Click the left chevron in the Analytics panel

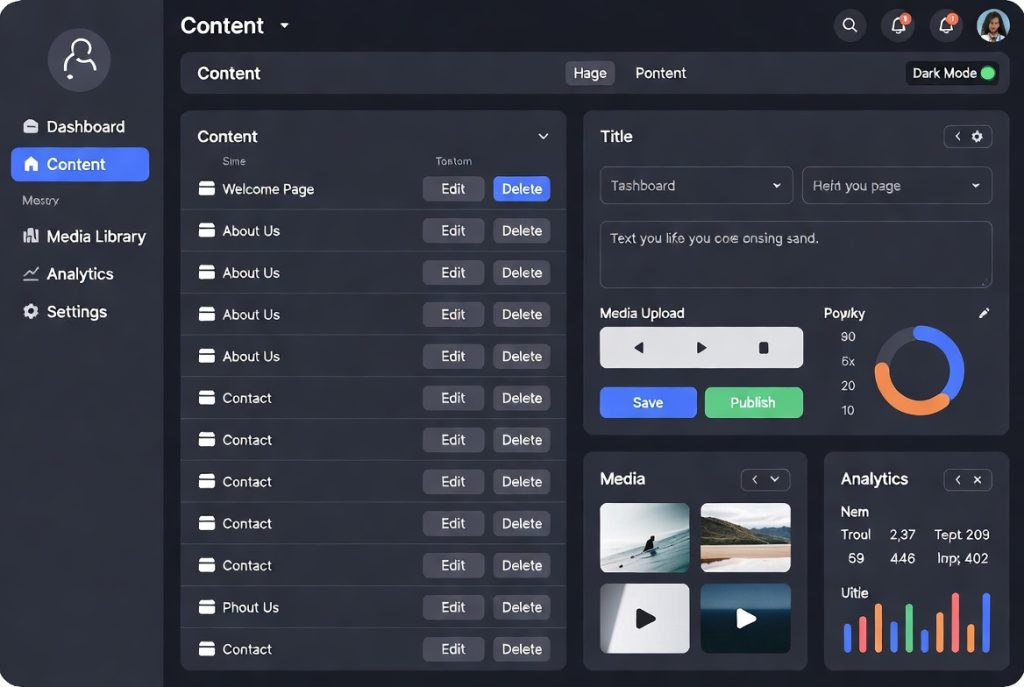[957, 480]
